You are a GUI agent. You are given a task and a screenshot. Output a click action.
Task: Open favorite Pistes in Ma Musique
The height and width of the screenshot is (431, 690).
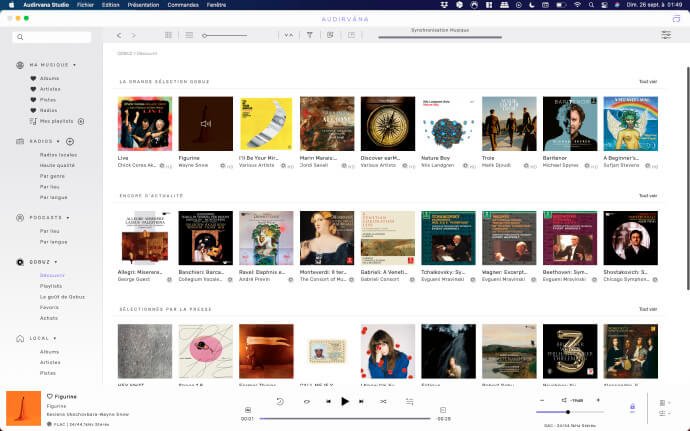point(43,100)
